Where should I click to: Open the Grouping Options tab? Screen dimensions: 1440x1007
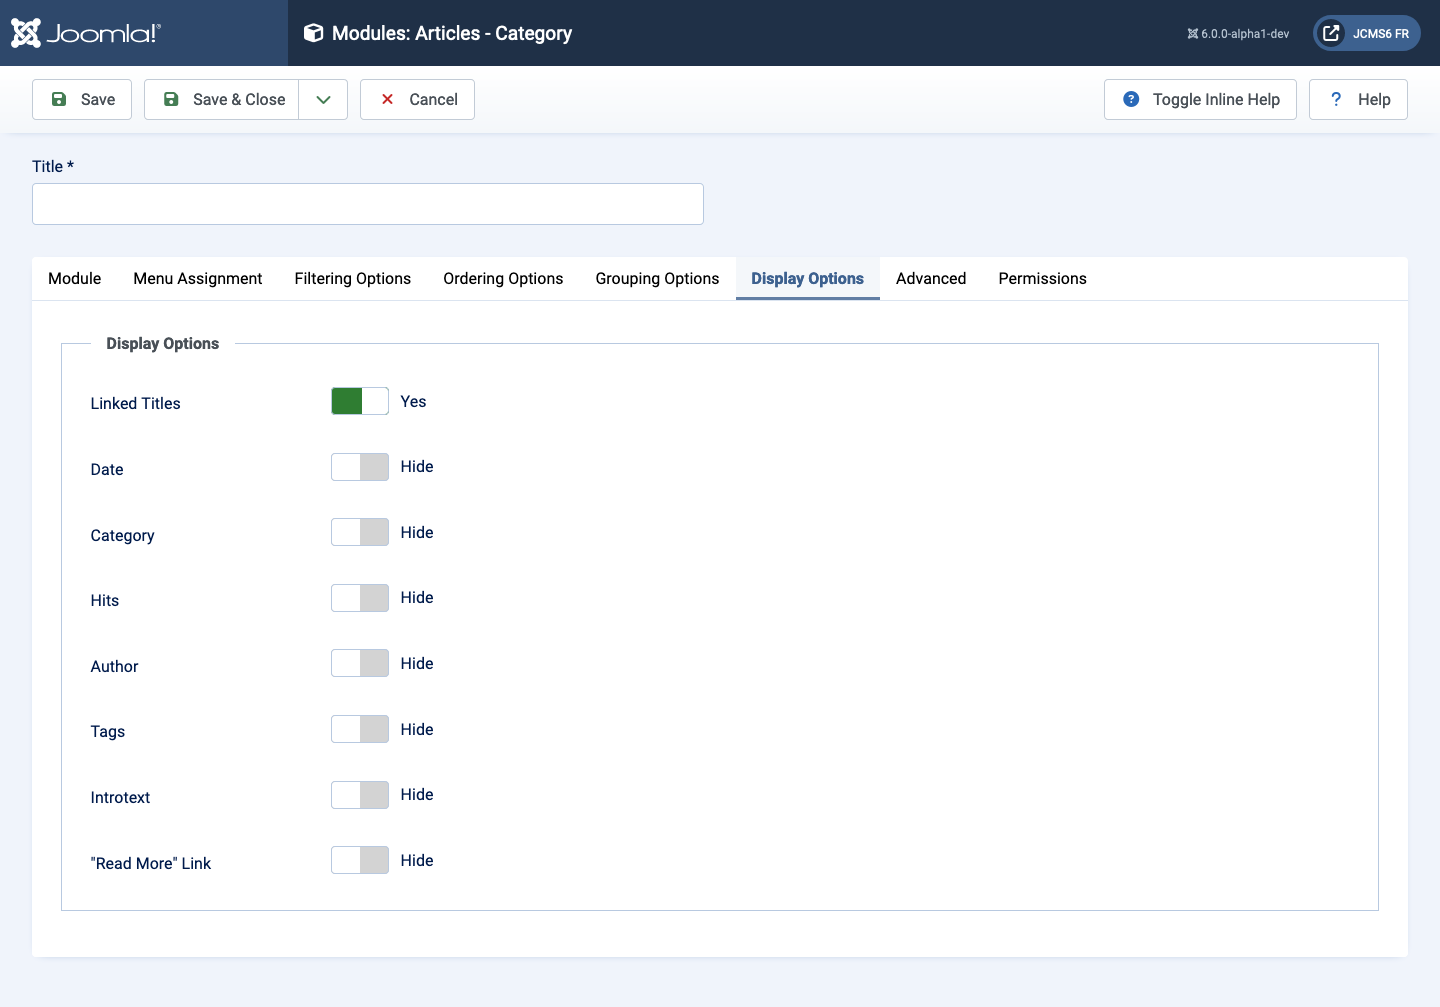click(x=657, y=278)
